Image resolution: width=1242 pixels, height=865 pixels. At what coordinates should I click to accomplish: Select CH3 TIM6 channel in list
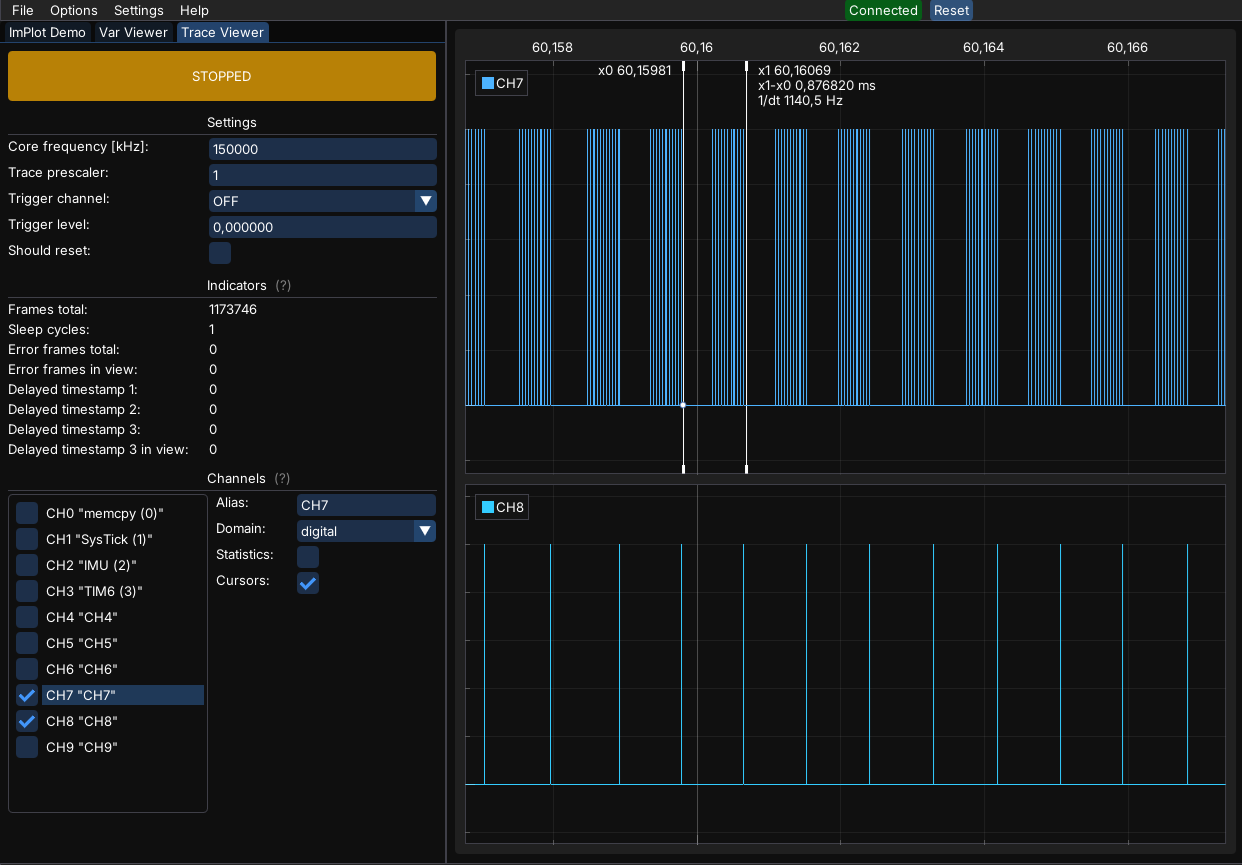94,591
